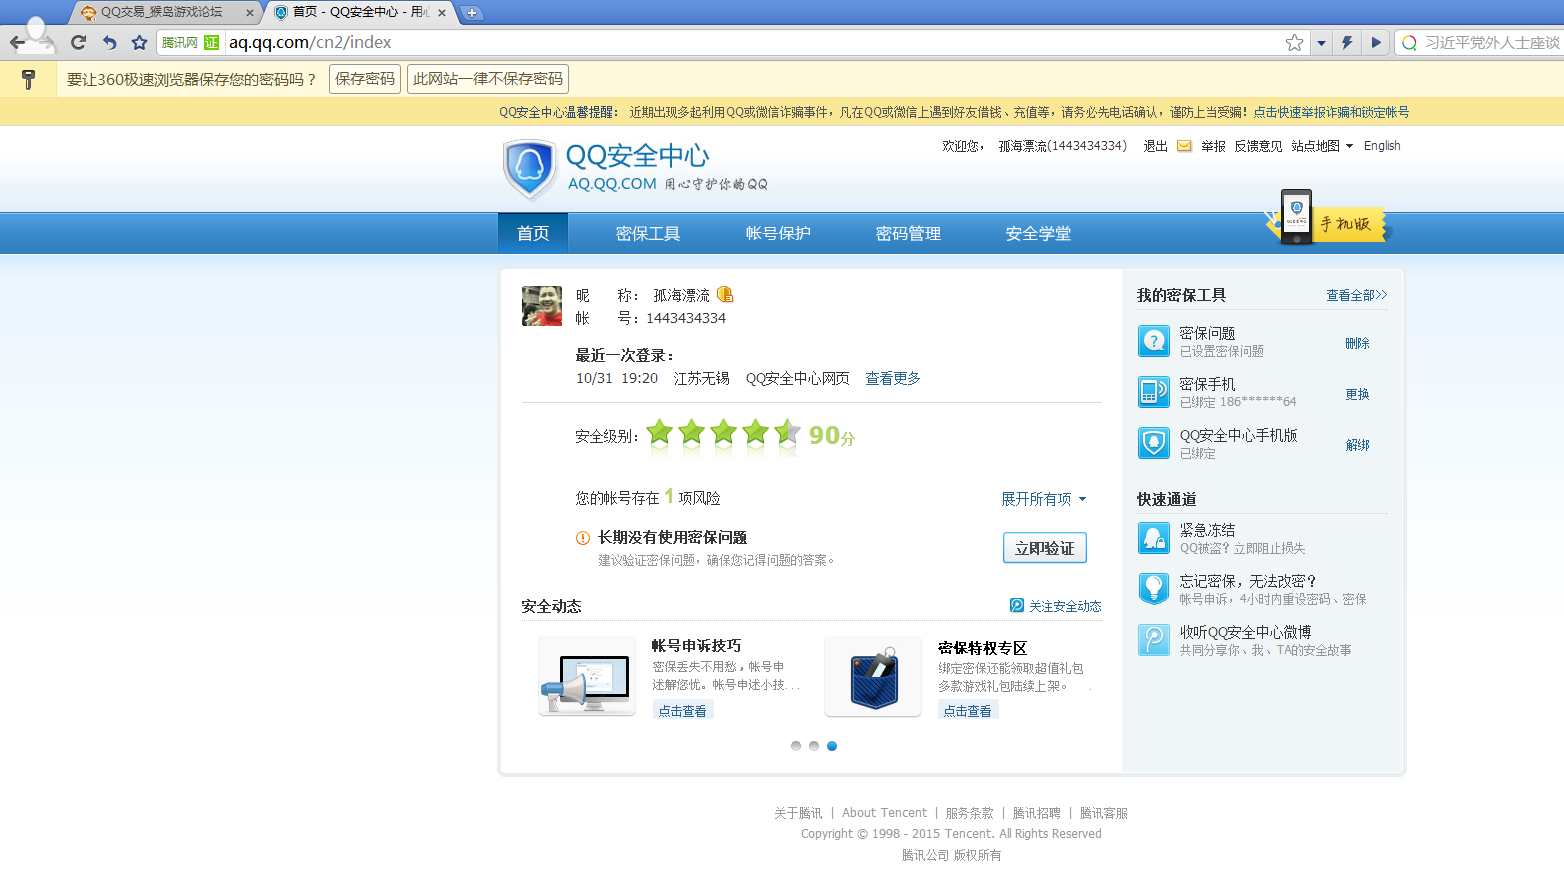This screenshot has height=891, width=1564.
Task: Click 点击查看 under 密保特权专区
Action: tap(967, 711)
